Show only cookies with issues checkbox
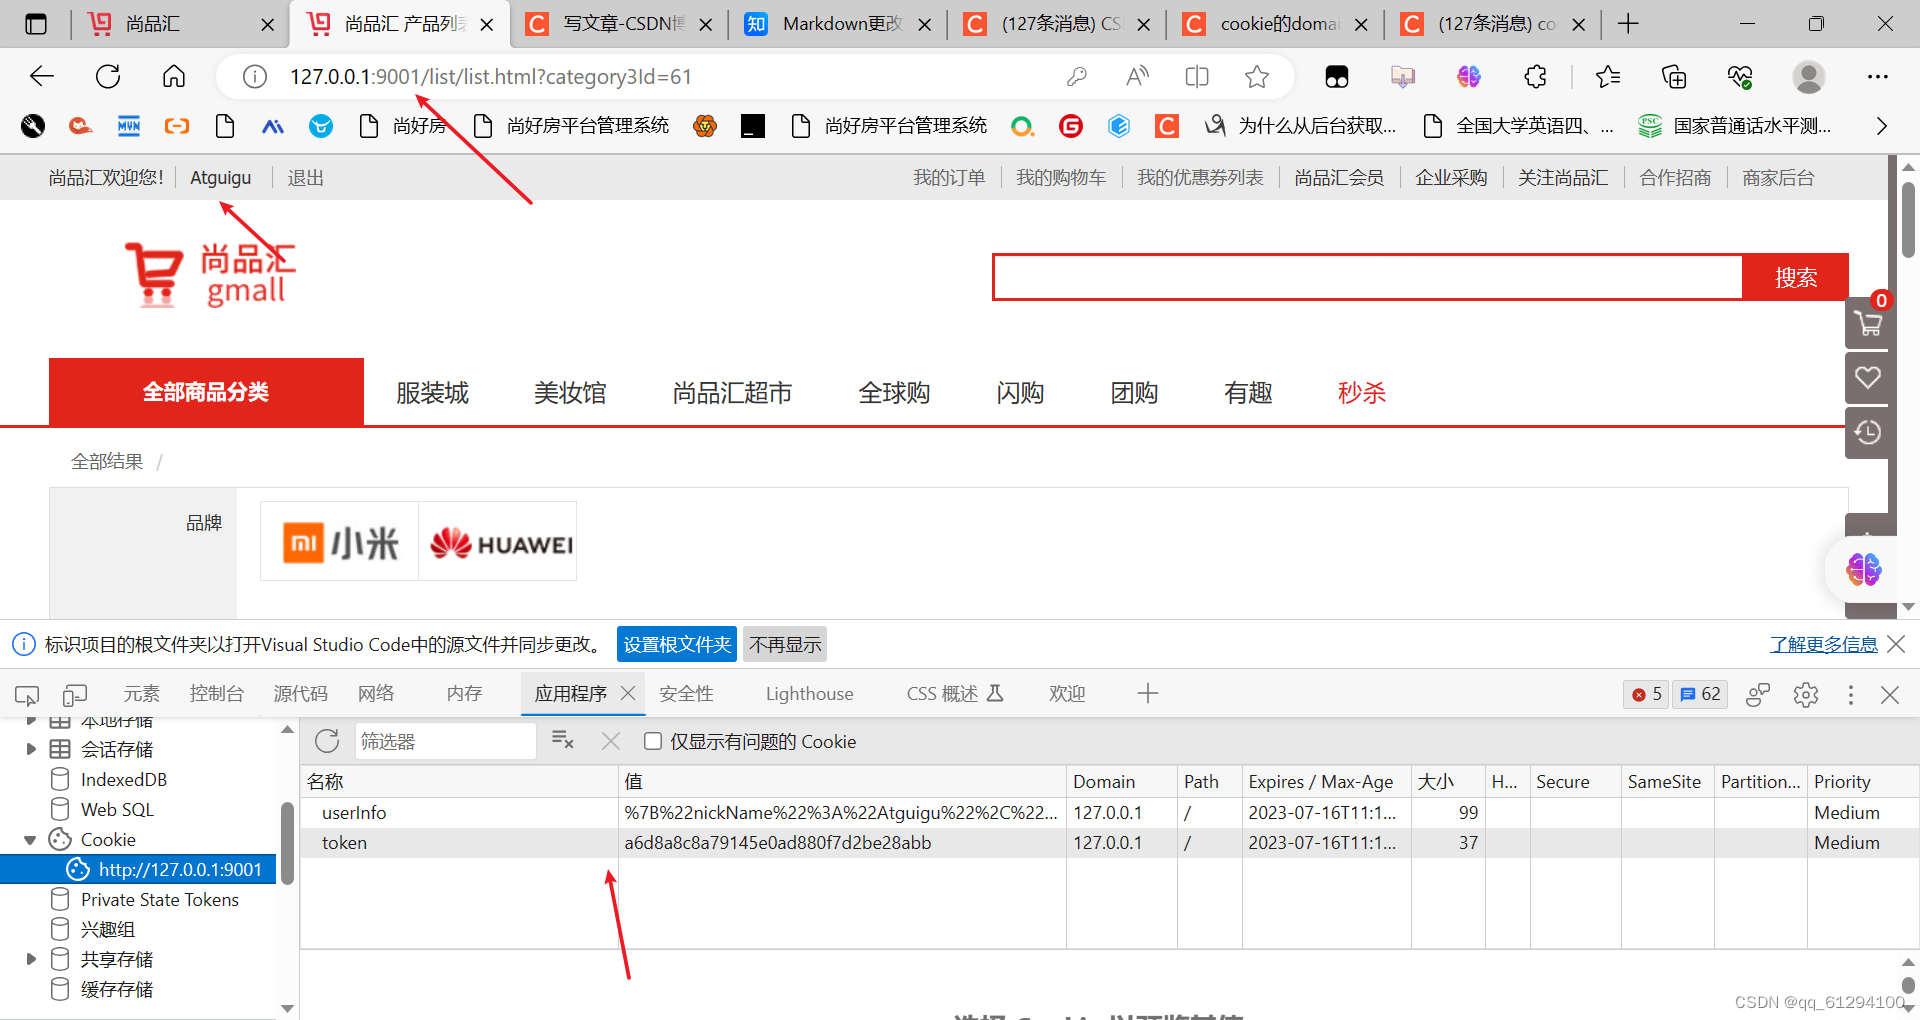 (x=653, y=741)
